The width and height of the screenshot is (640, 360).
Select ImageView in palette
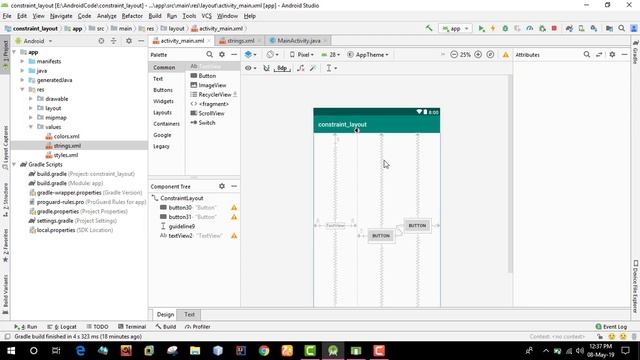click(208, 85)
